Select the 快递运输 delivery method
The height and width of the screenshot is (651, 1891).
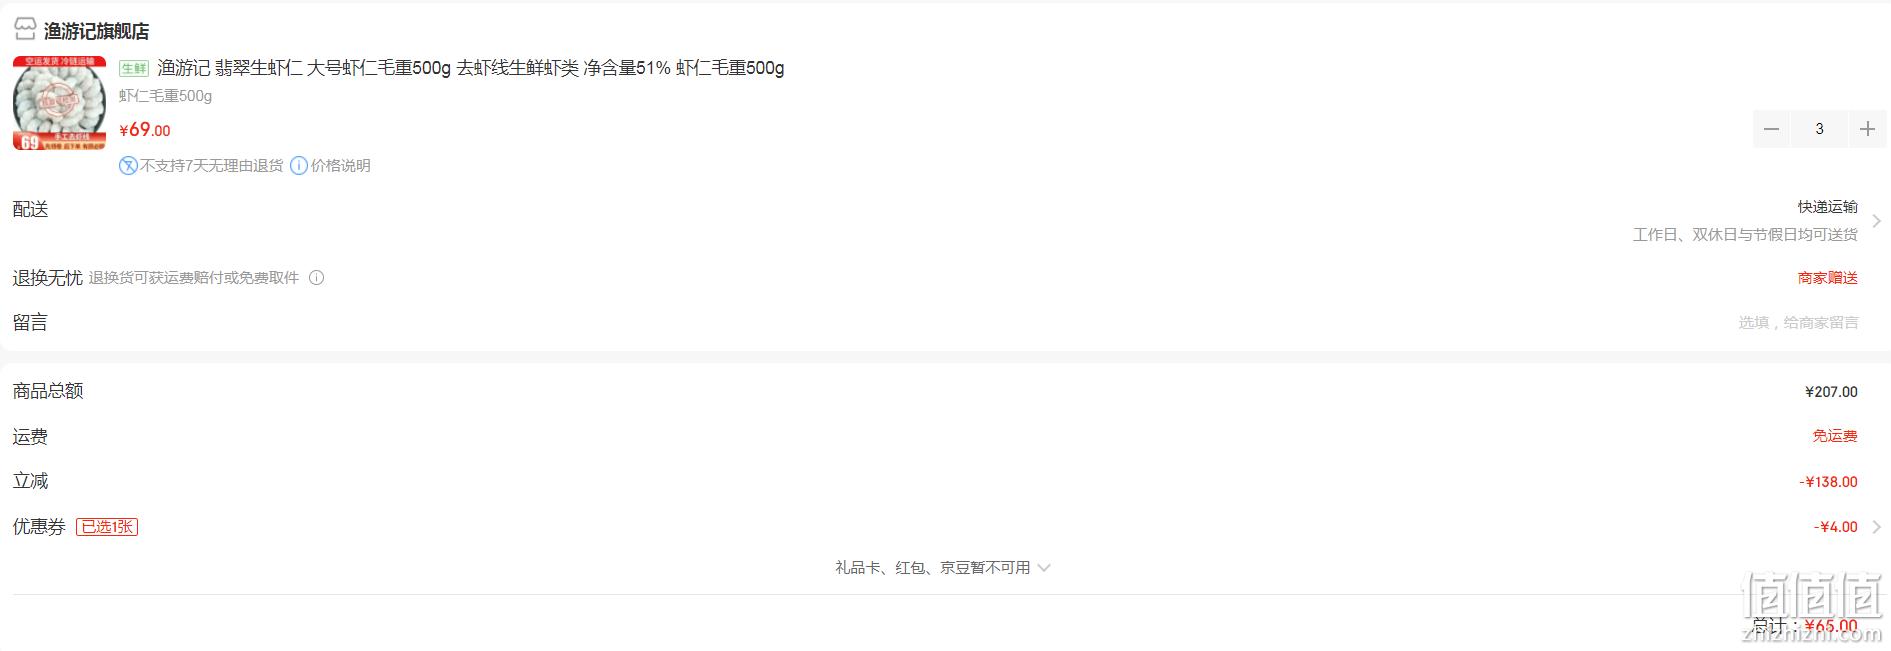[x=1827, y=207]
